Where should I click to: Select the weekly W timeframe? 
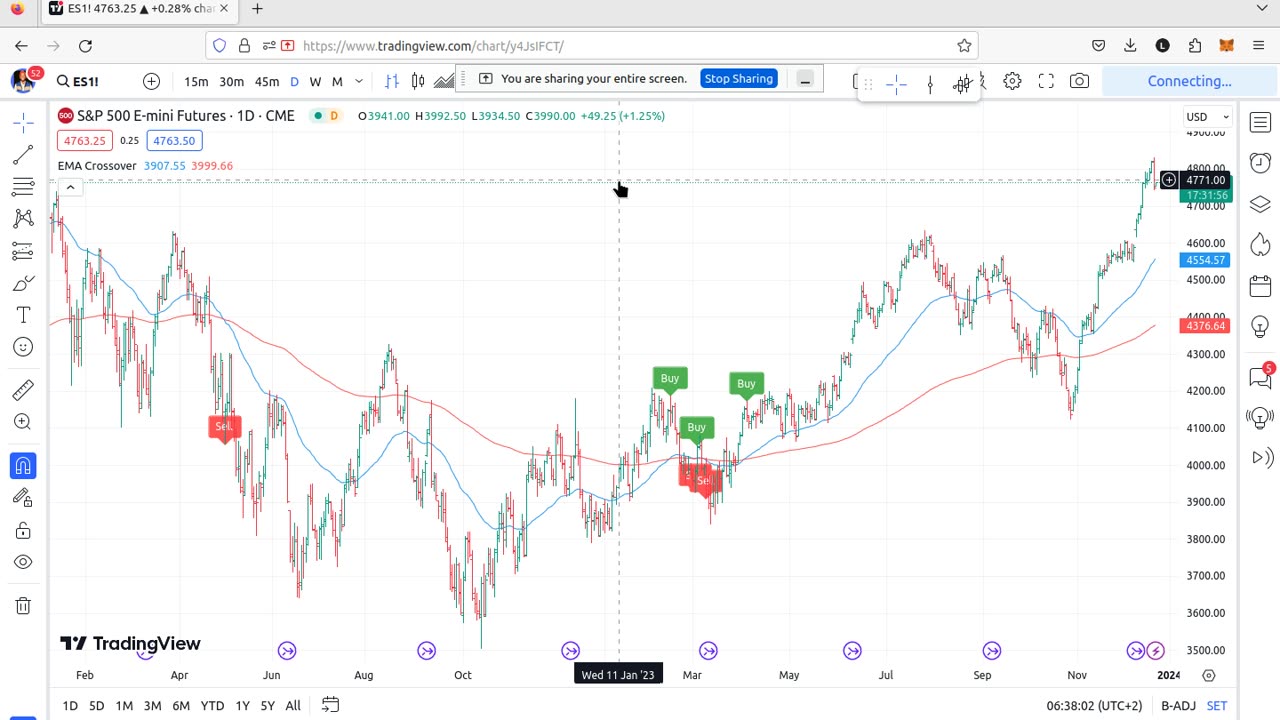pos(315,81)
